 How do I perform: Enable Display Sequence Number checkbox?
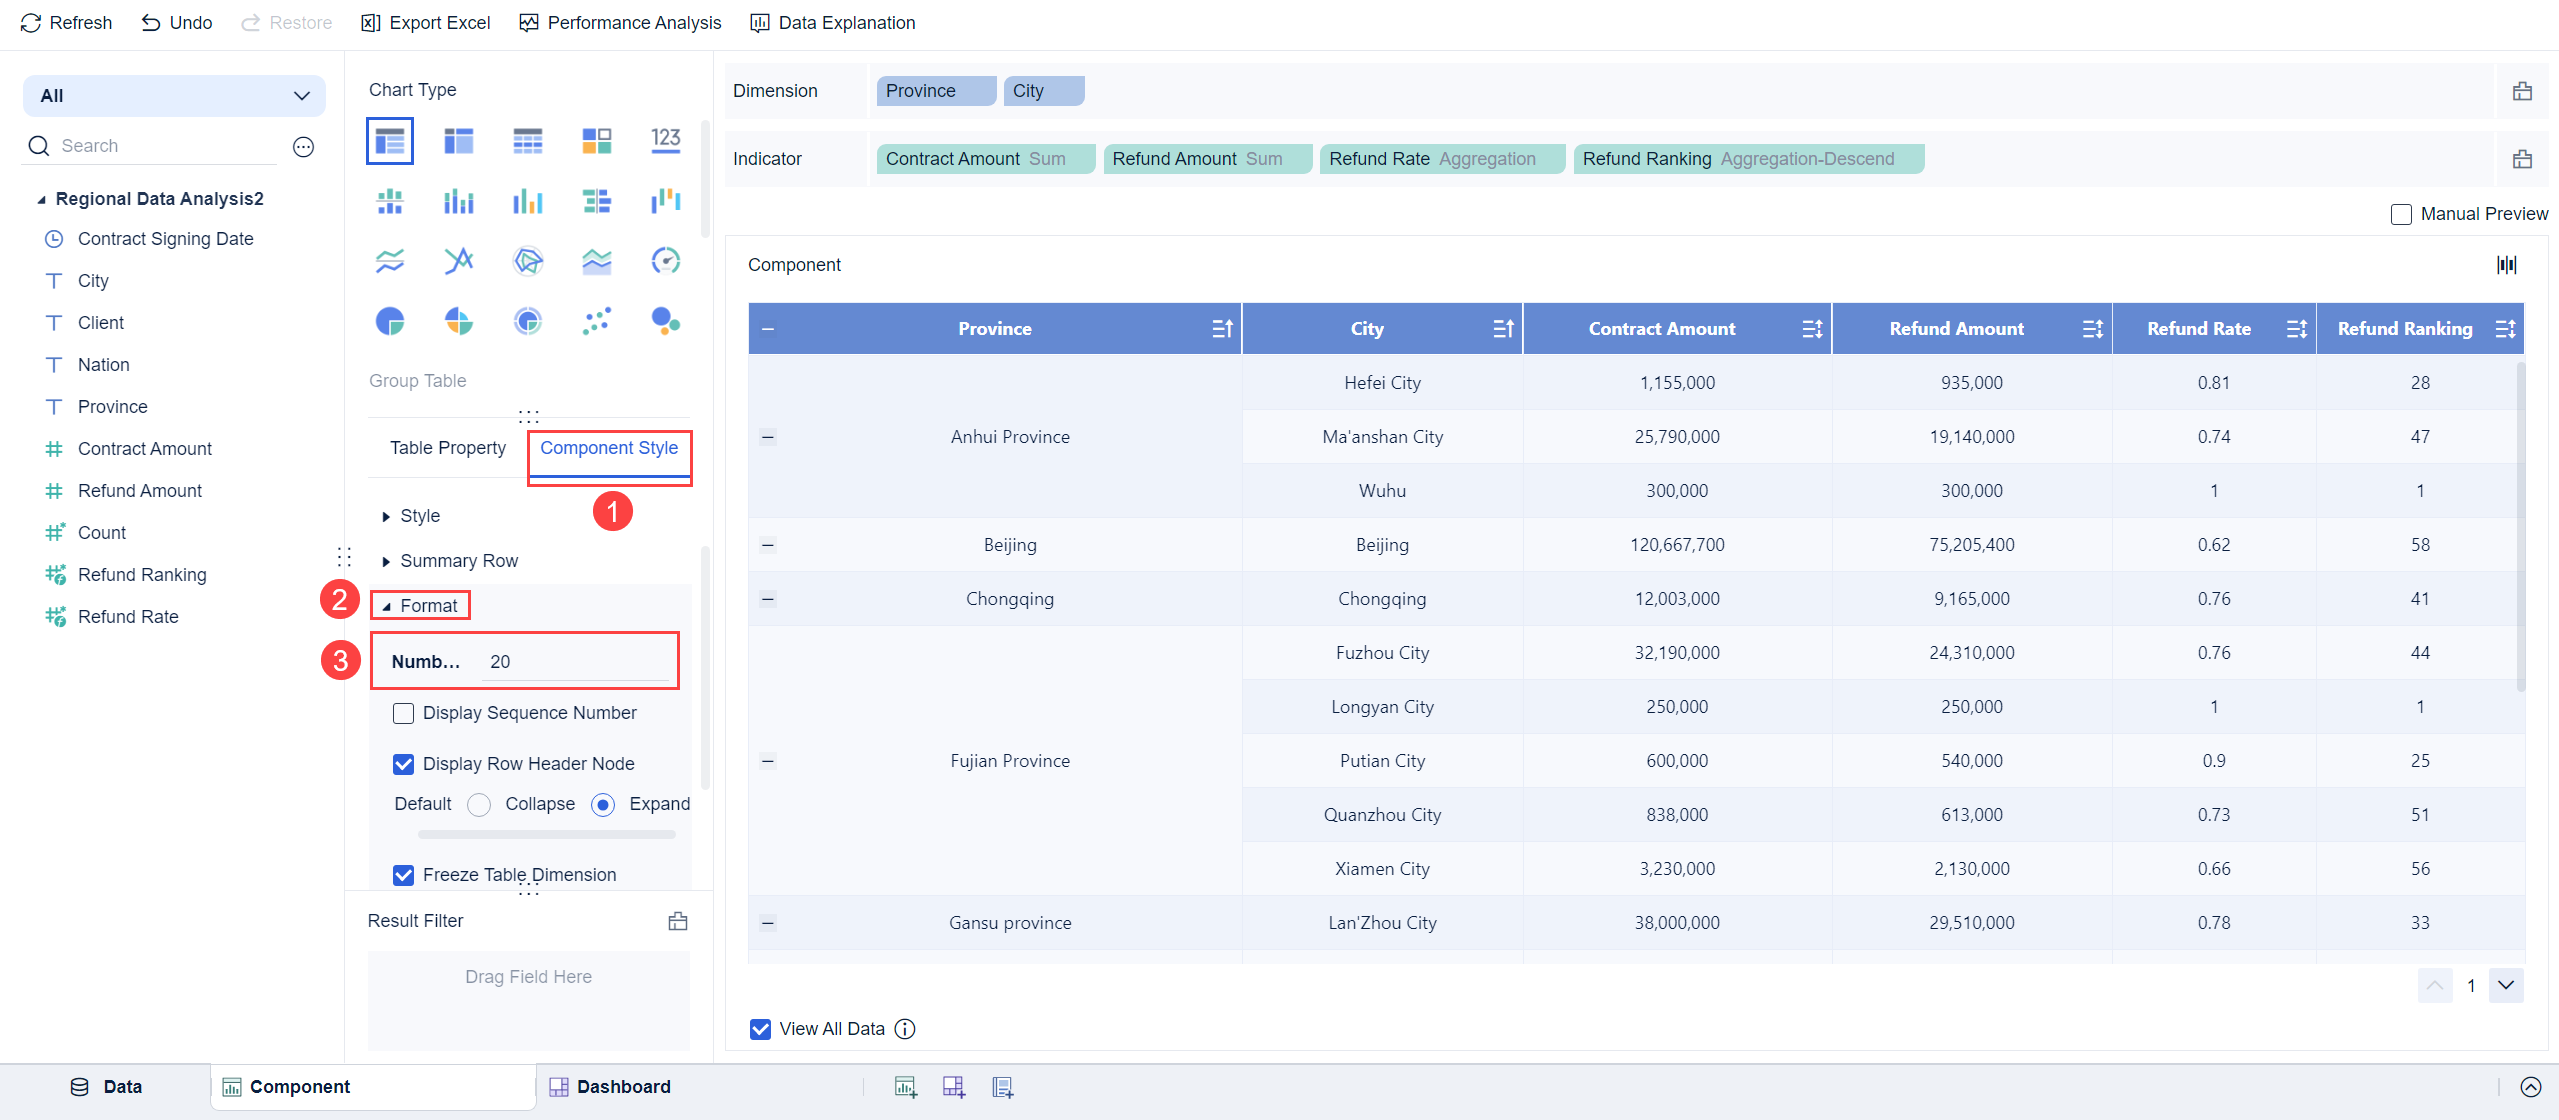(x=404, y=713)
